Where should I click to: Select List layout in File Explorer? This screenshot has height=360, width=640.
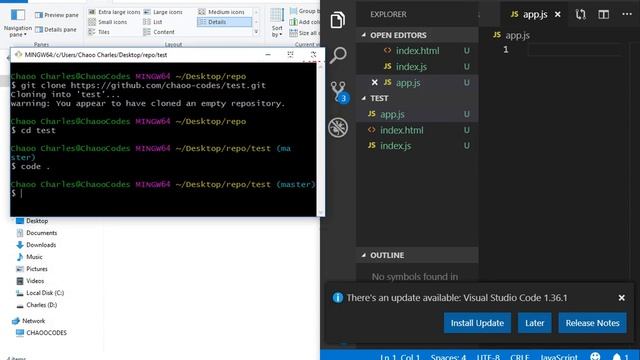click(x=153, y=22)
